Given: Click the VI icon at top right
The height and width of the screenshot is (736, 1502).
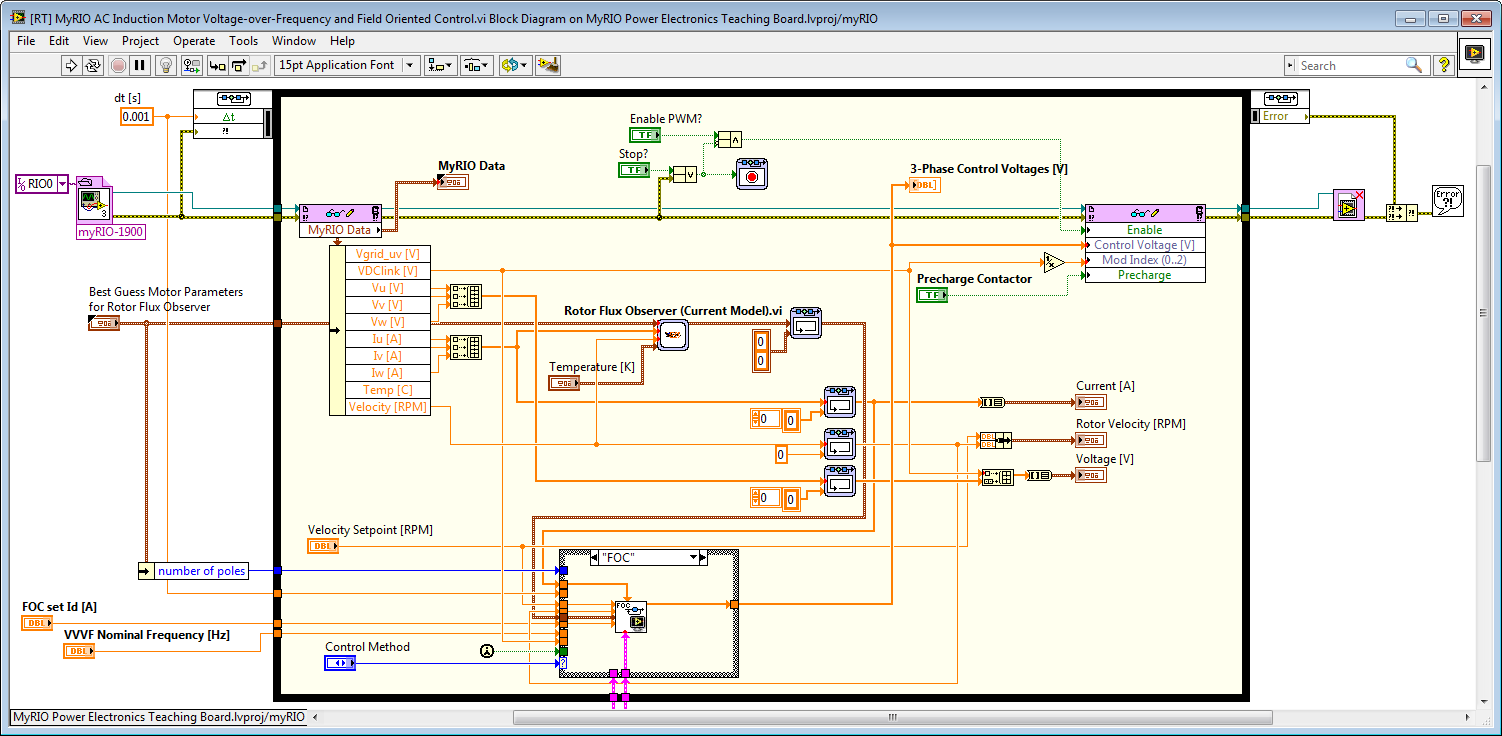Looking at the screenshot, I should pos(1473,53).
